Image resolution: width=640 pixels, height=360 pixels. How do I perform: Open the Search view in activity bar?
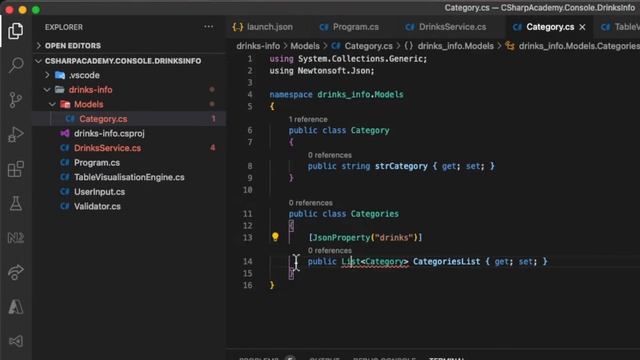pyautogui.click(x=16, y=64)
